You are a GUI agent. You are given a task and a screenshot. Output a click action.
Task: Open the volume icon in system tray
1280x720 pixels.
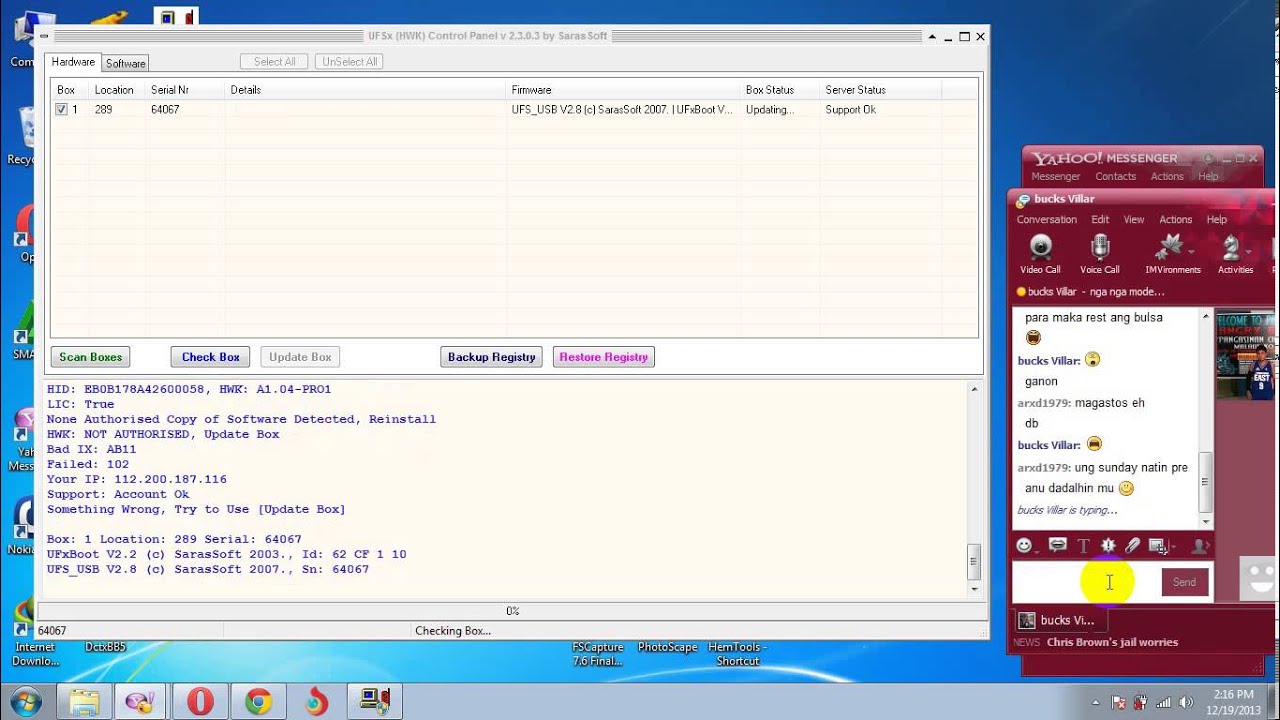(1186, 702)
